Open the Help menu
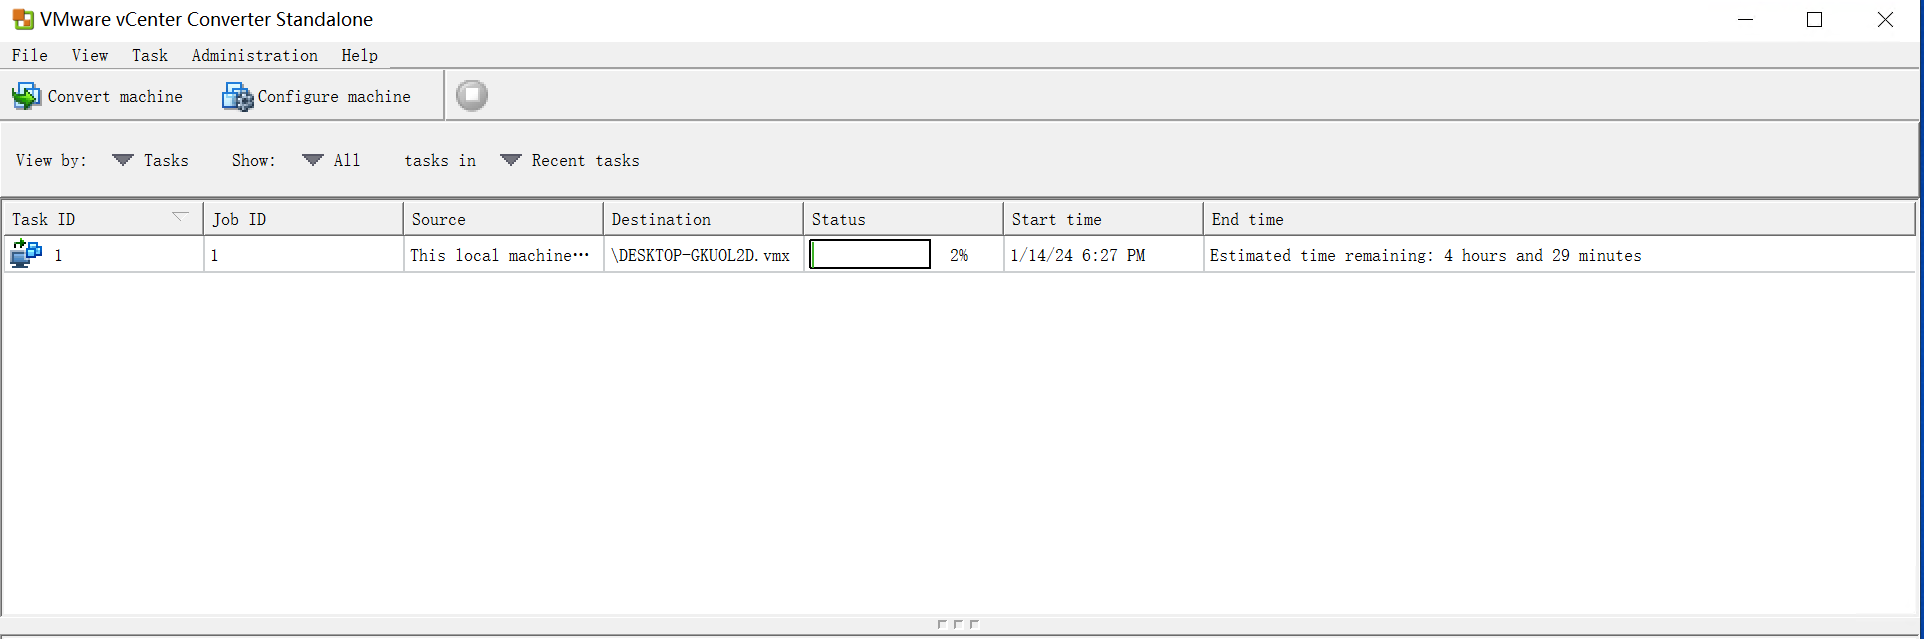The width and height of the screenshot is (1924, 639). coord(360,55)
